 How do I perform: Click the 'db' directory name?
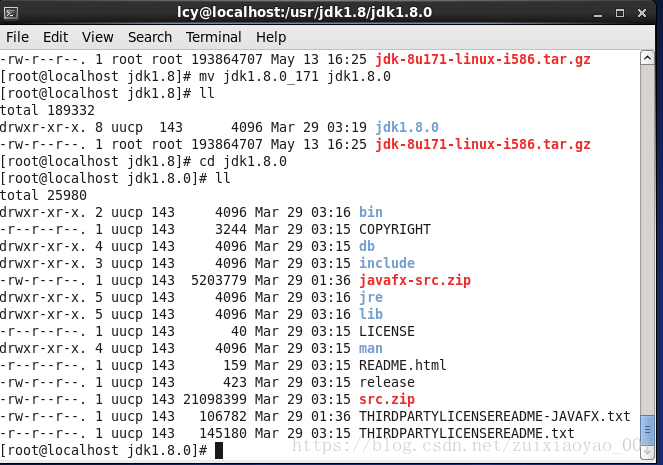(x=367, y=246)
